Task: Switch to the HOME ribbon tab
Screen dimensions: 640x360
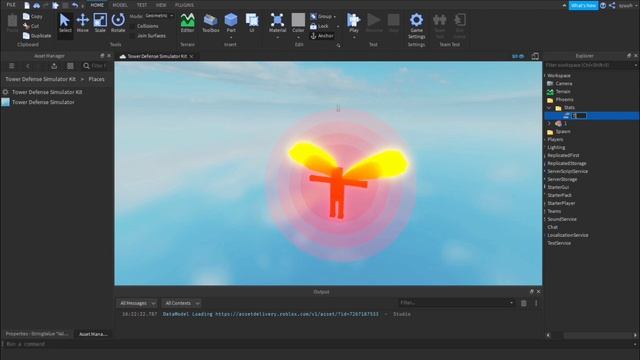Action: click(97, 5)
